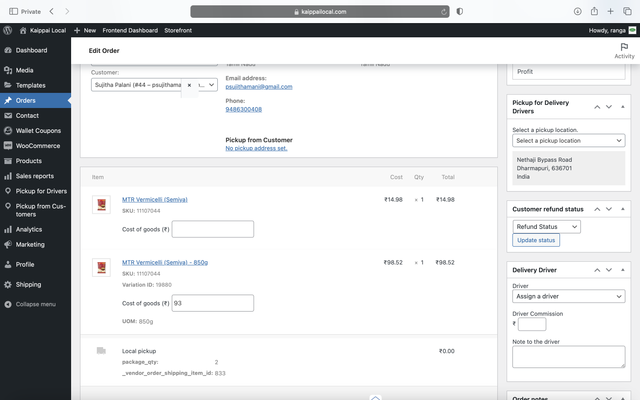
Task: Open Marketing megaphone icon
Action: 8,244
